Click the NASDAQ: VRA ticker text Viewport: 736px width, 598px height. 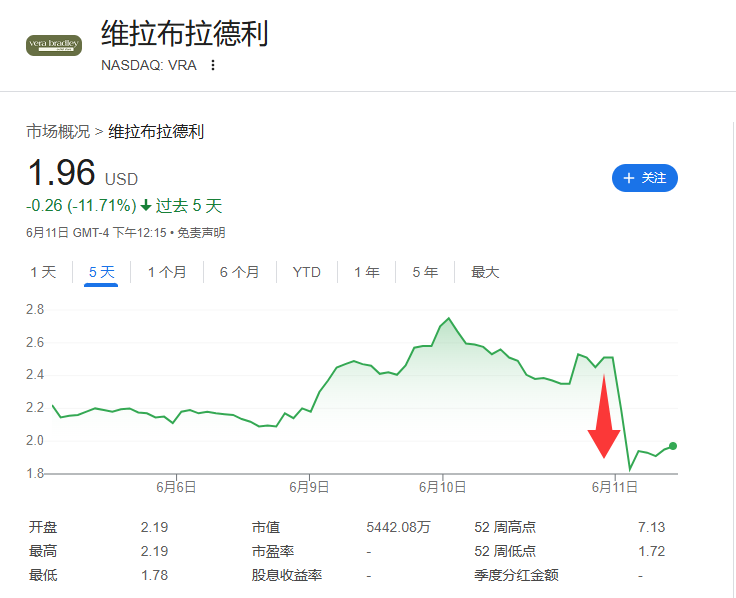click(149, 65)
